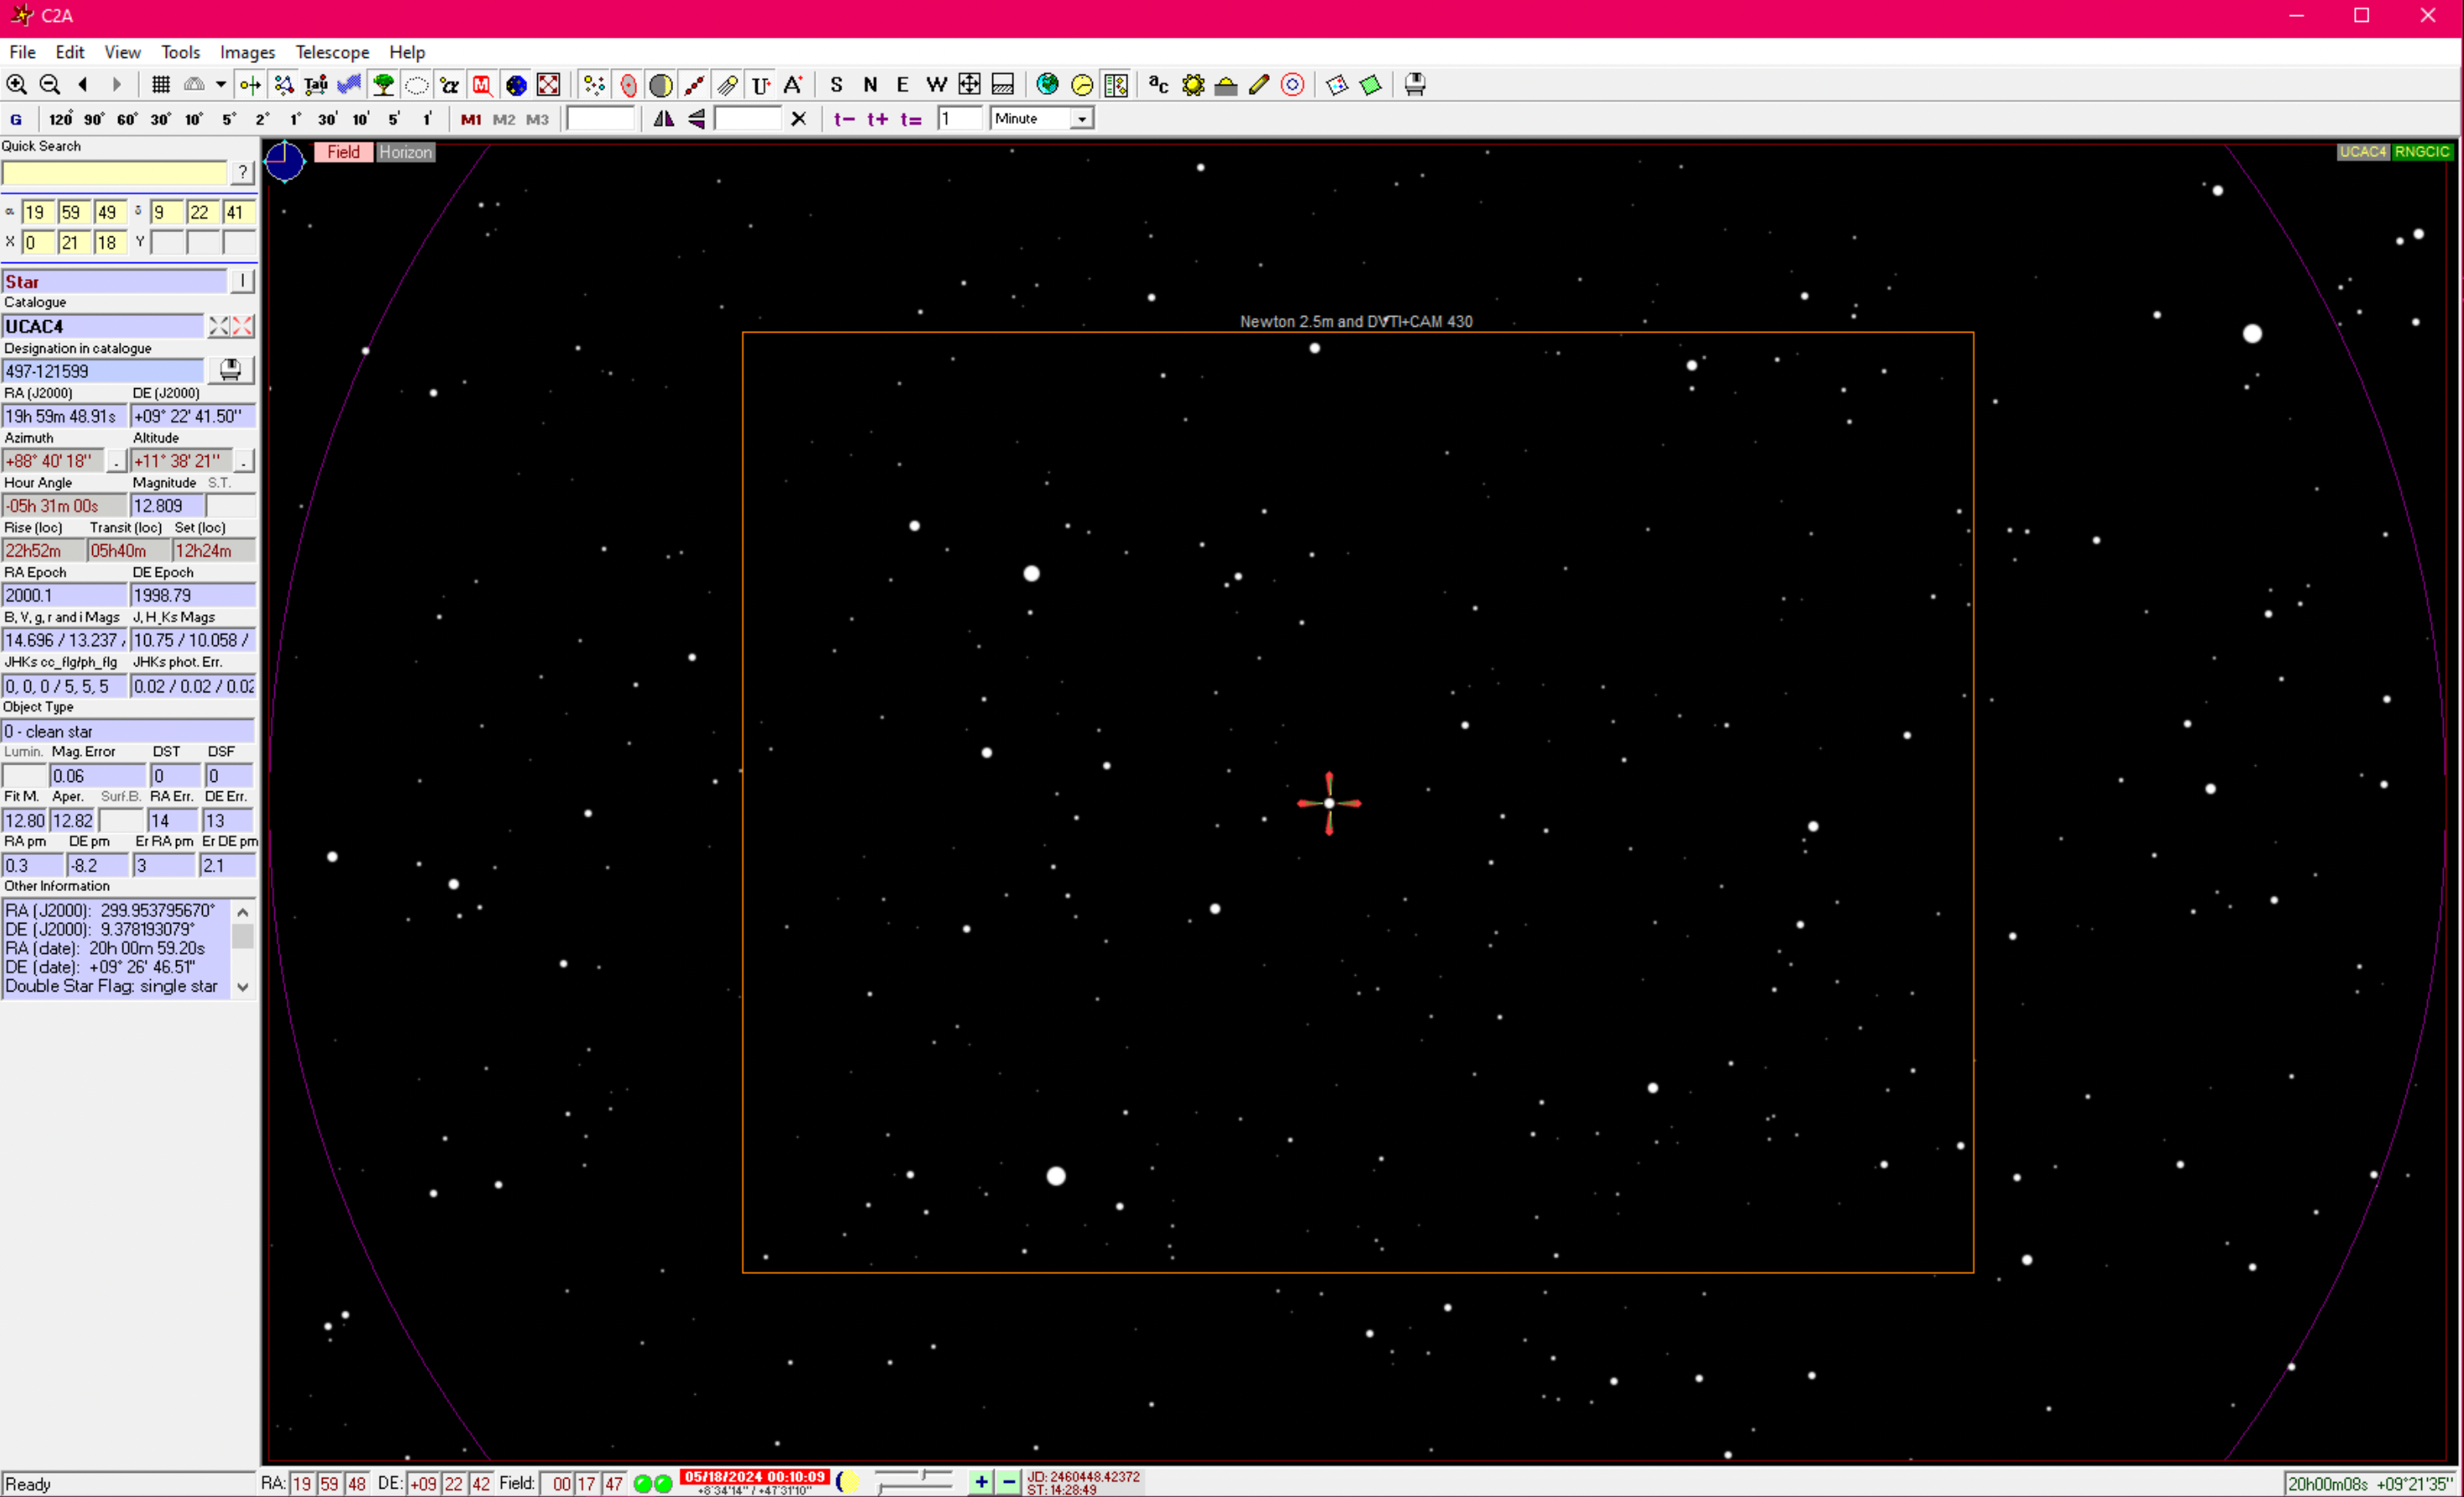Open the Images menu
Viewport: 2464px width, 1497px height.
point(247,52)
